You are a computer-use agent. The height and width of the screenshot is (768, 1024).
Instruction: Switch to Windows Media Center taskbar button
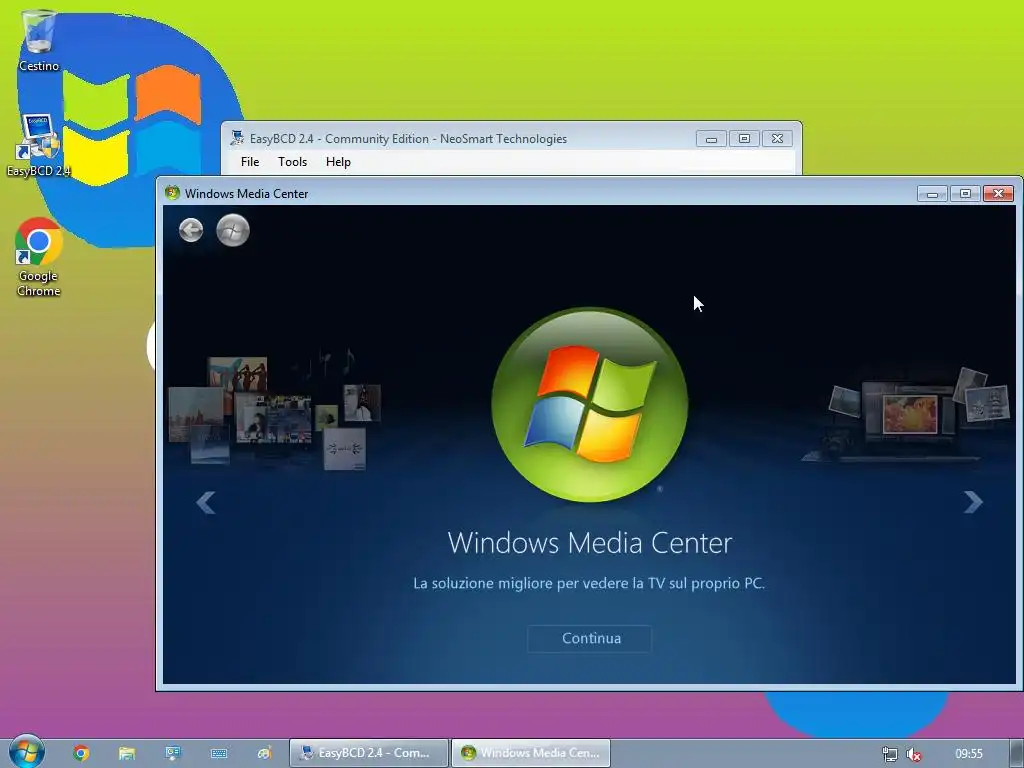(x=531, y=753)
